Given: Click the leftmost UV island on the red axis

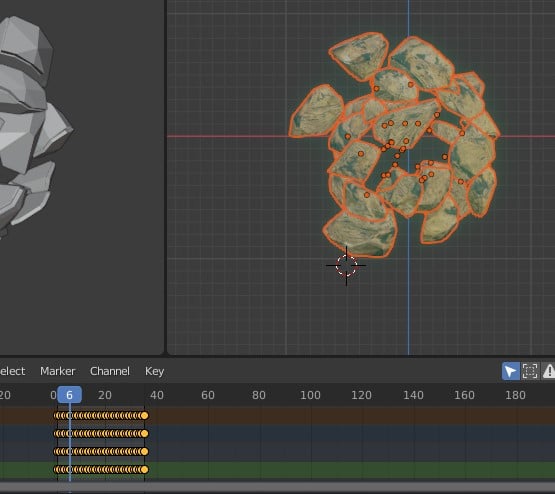Looking at the screenshot, I should [x=315, y=111].
